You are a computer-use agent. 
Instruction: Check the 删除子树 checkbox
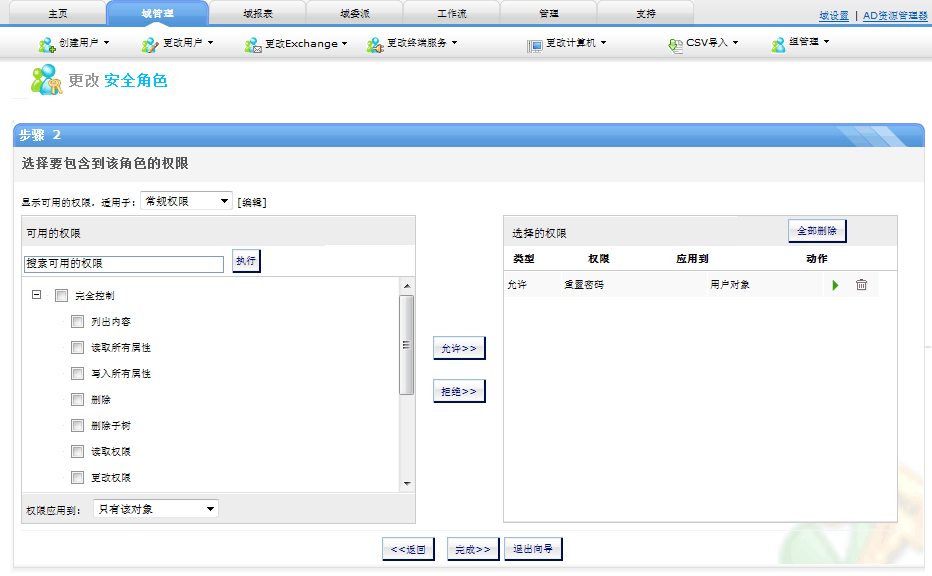pos(77,425)
